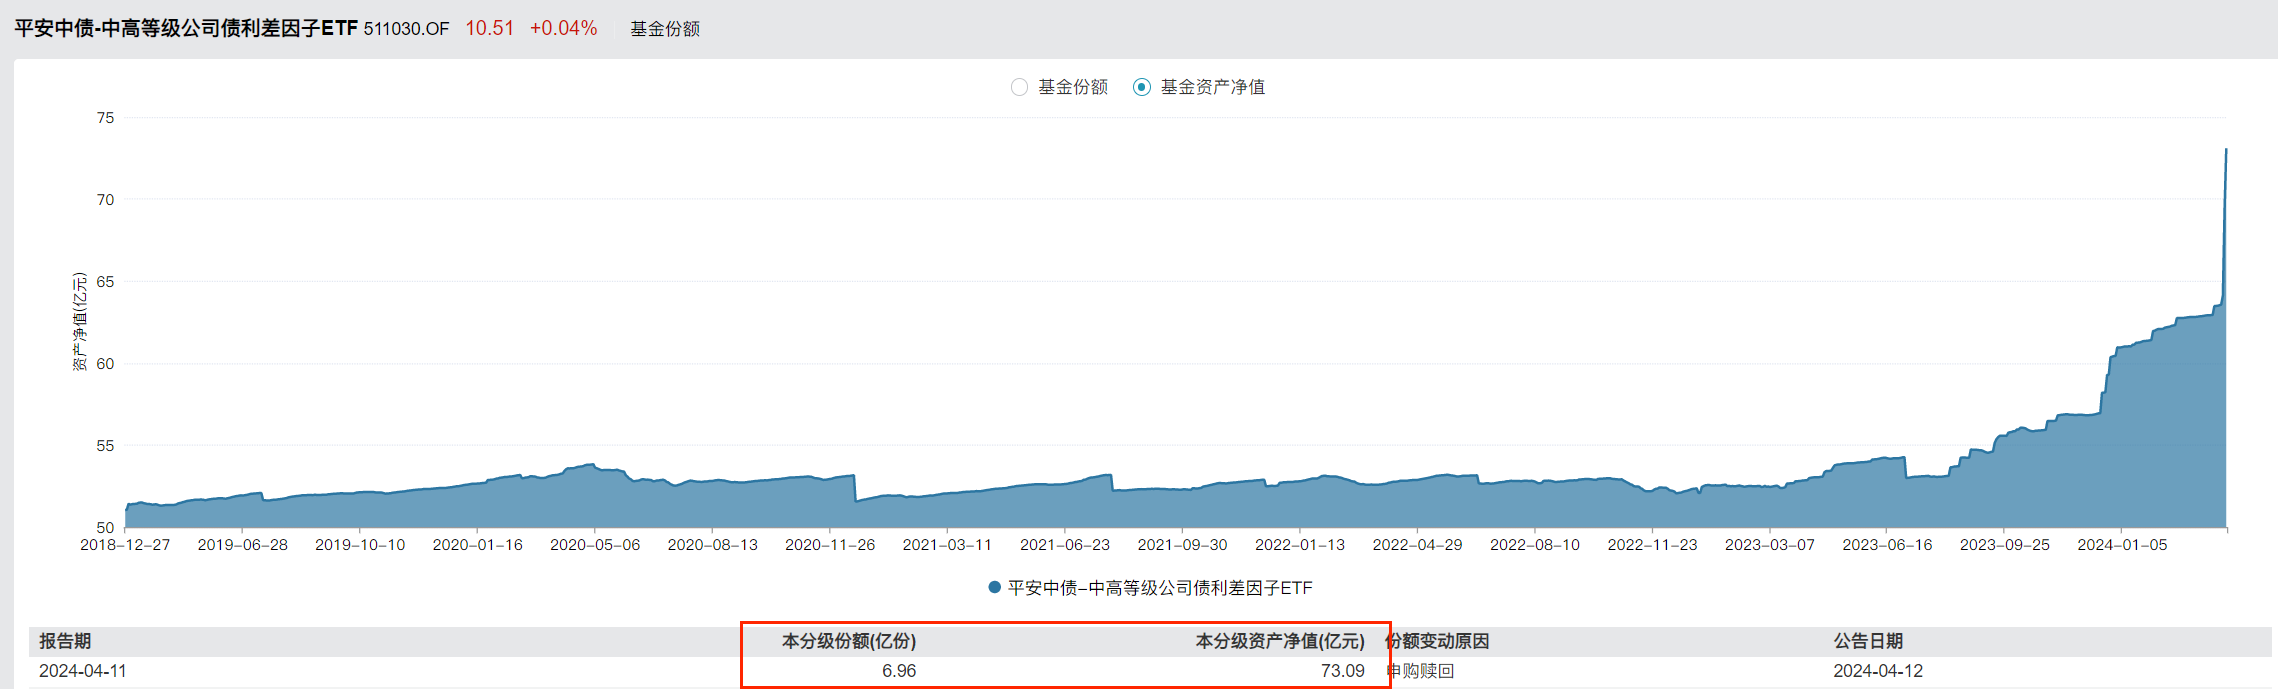Open the 基金份额 tab in header
This screenshot has width=2278, height=689.
pos(664,29)
